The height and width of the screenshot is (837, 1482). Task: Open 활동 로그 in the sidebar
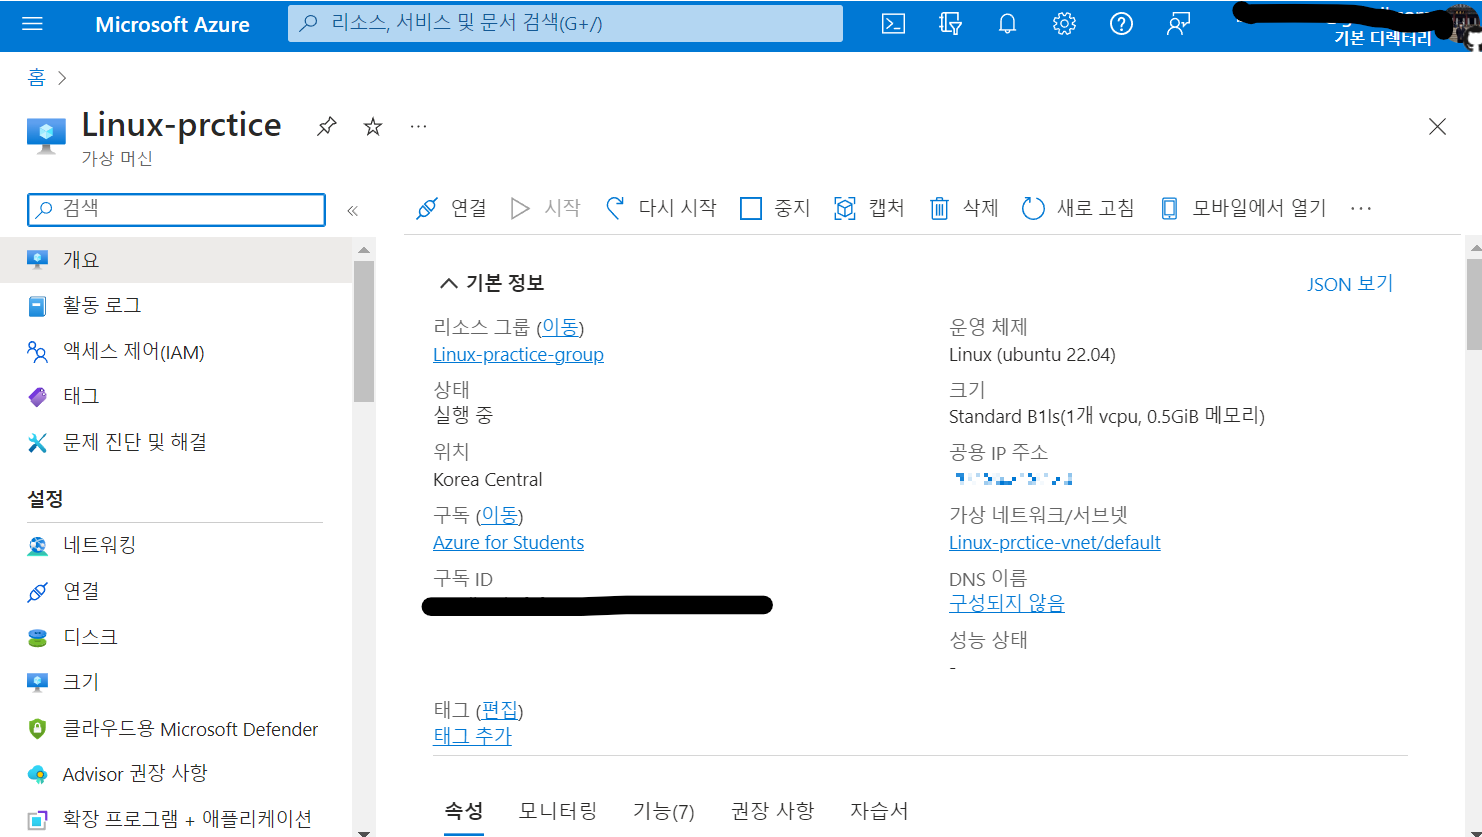176,306
